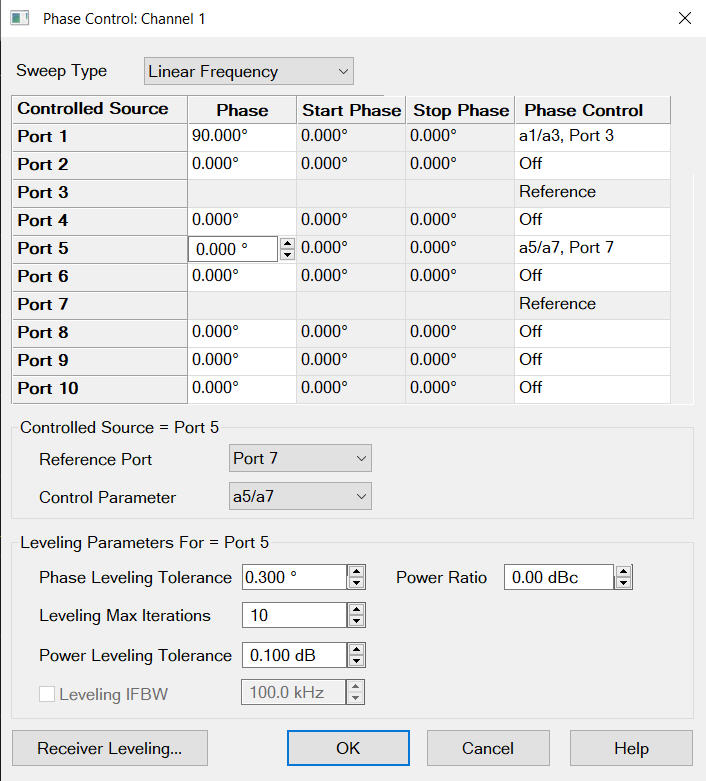Click the Phase Control column header
The width and height of the screenshot is (706, 781).
tap(593, 110)
